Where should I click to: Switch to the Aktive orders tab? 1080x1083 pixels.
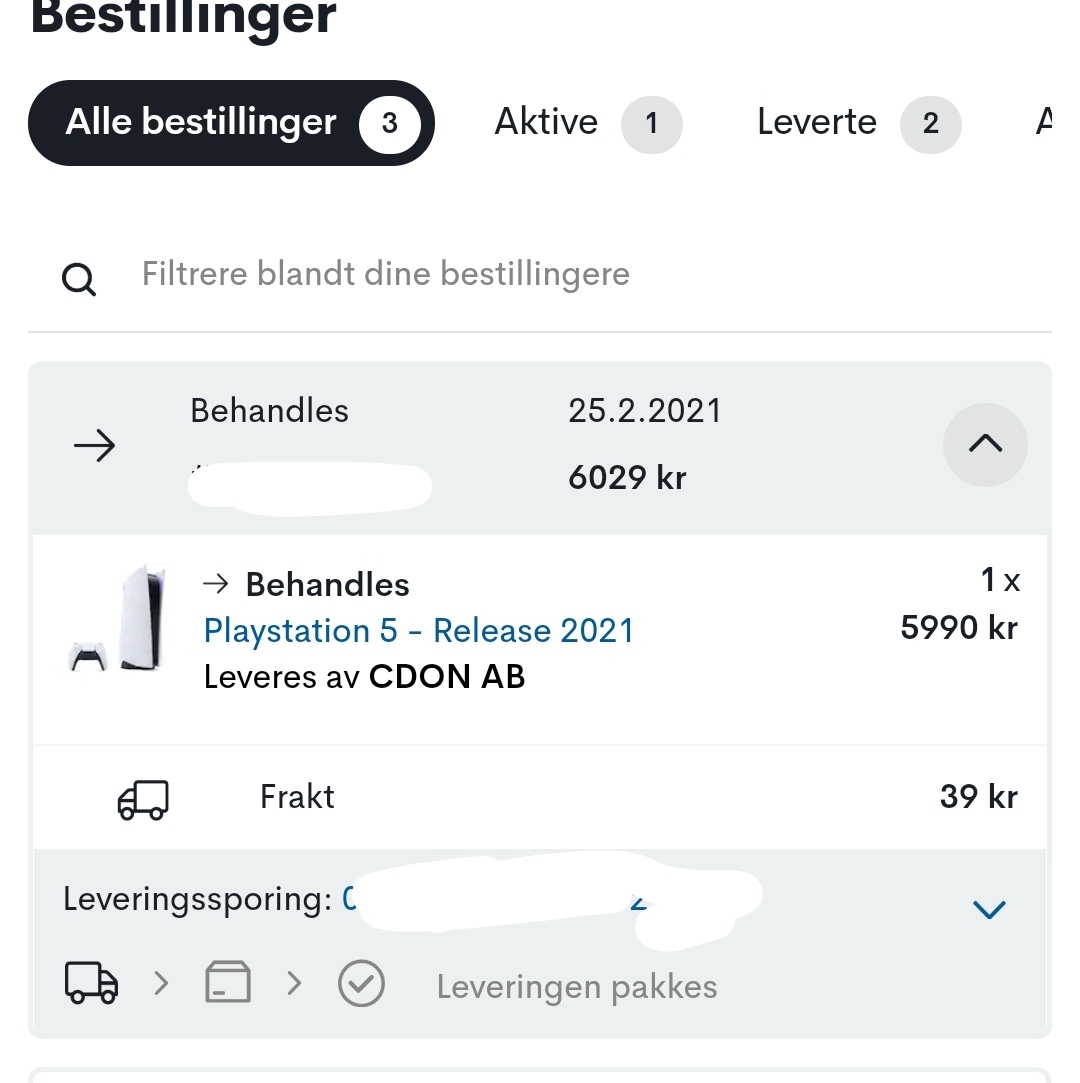pos(588,123)
